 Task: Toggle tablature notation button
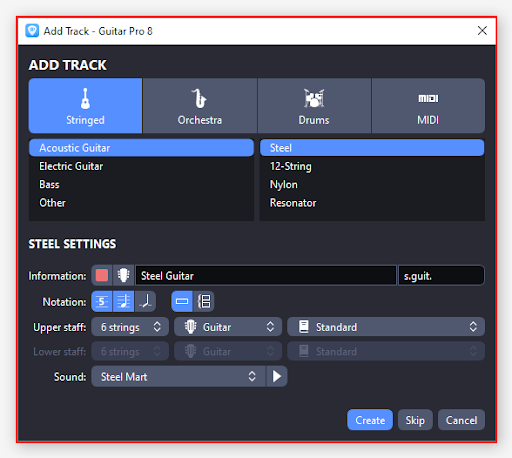click(x=102, y=302)
